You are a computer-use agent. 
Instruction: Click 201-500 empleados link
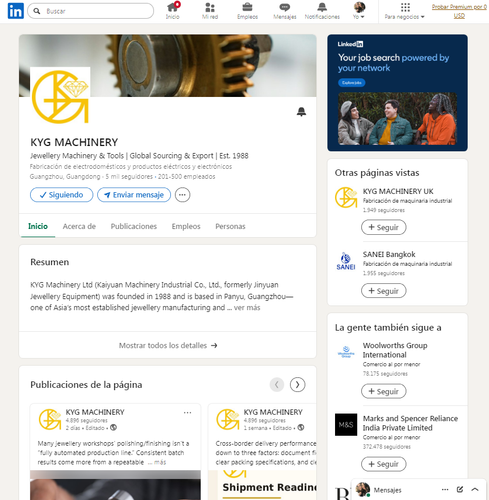(186, 177)
